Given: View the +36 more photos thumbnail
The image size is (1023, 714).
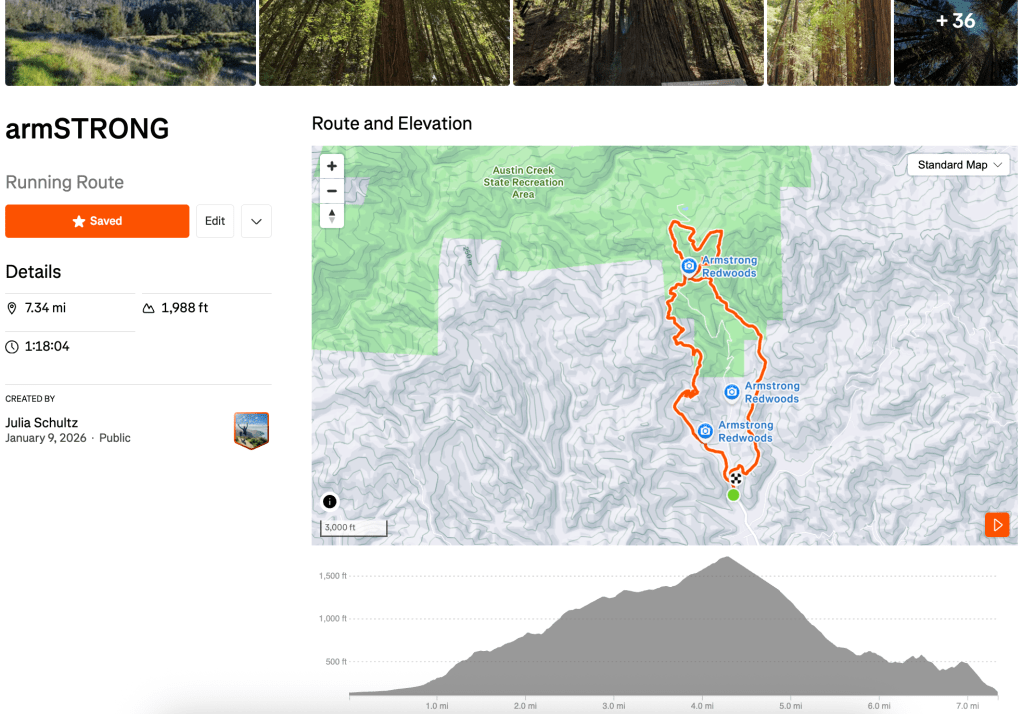Looking at the screenshot, I should coord(956,42).
